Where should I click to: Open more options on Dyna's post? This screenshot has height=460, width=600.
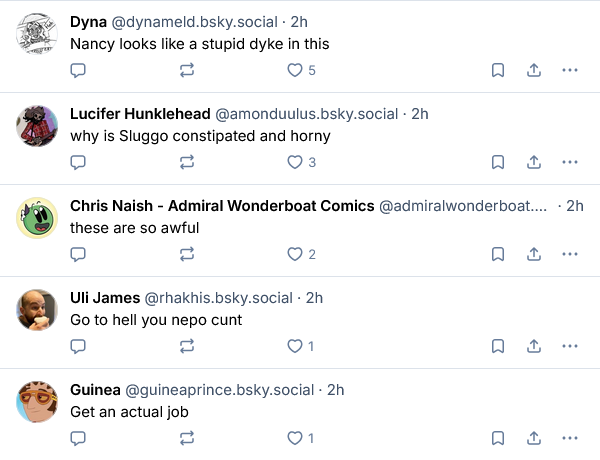[x=570, y=70]
